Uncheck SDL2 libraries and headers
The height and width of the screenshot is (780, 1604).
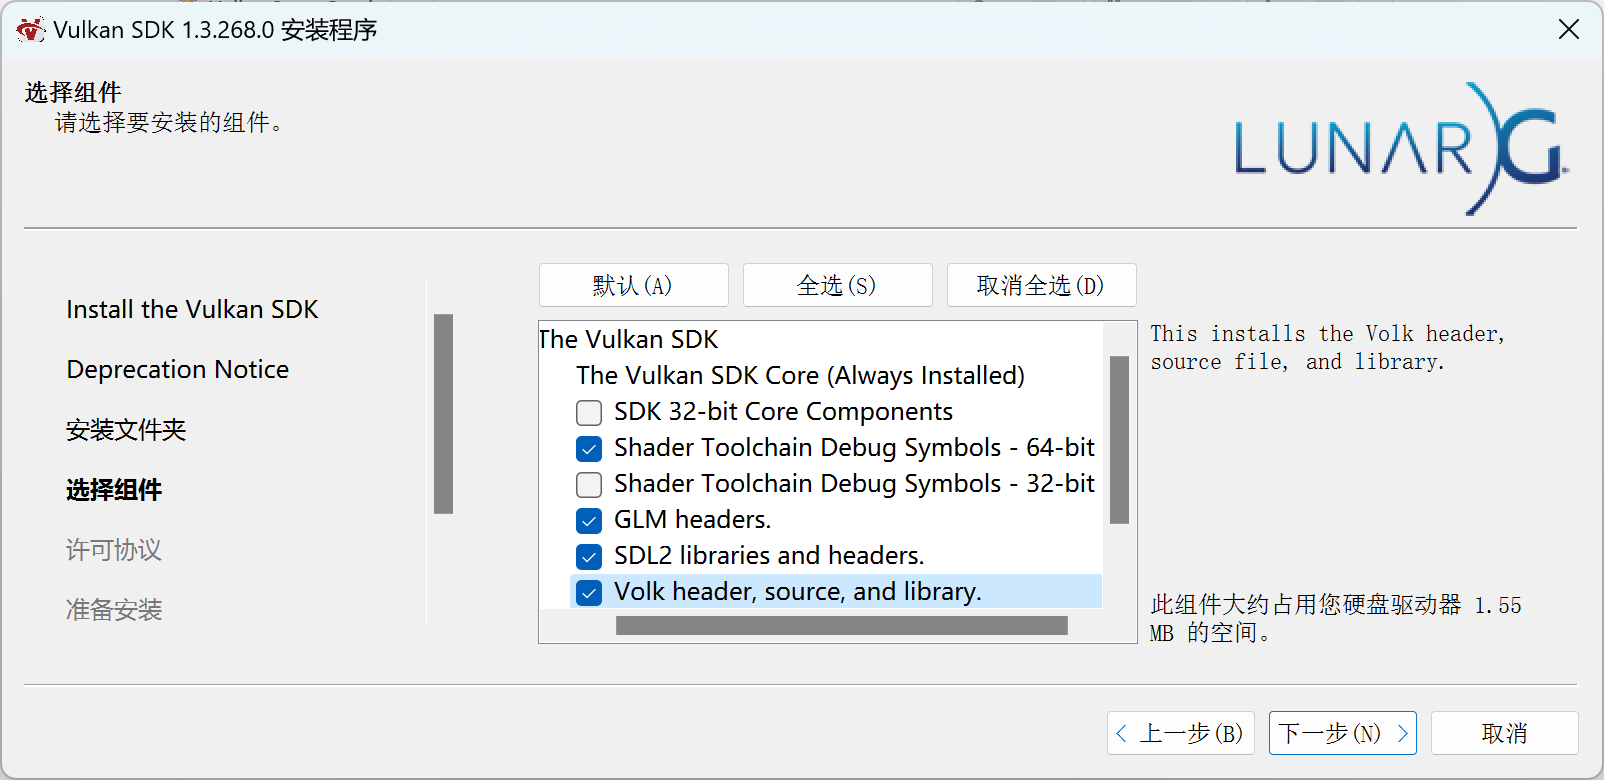(589, 556)
